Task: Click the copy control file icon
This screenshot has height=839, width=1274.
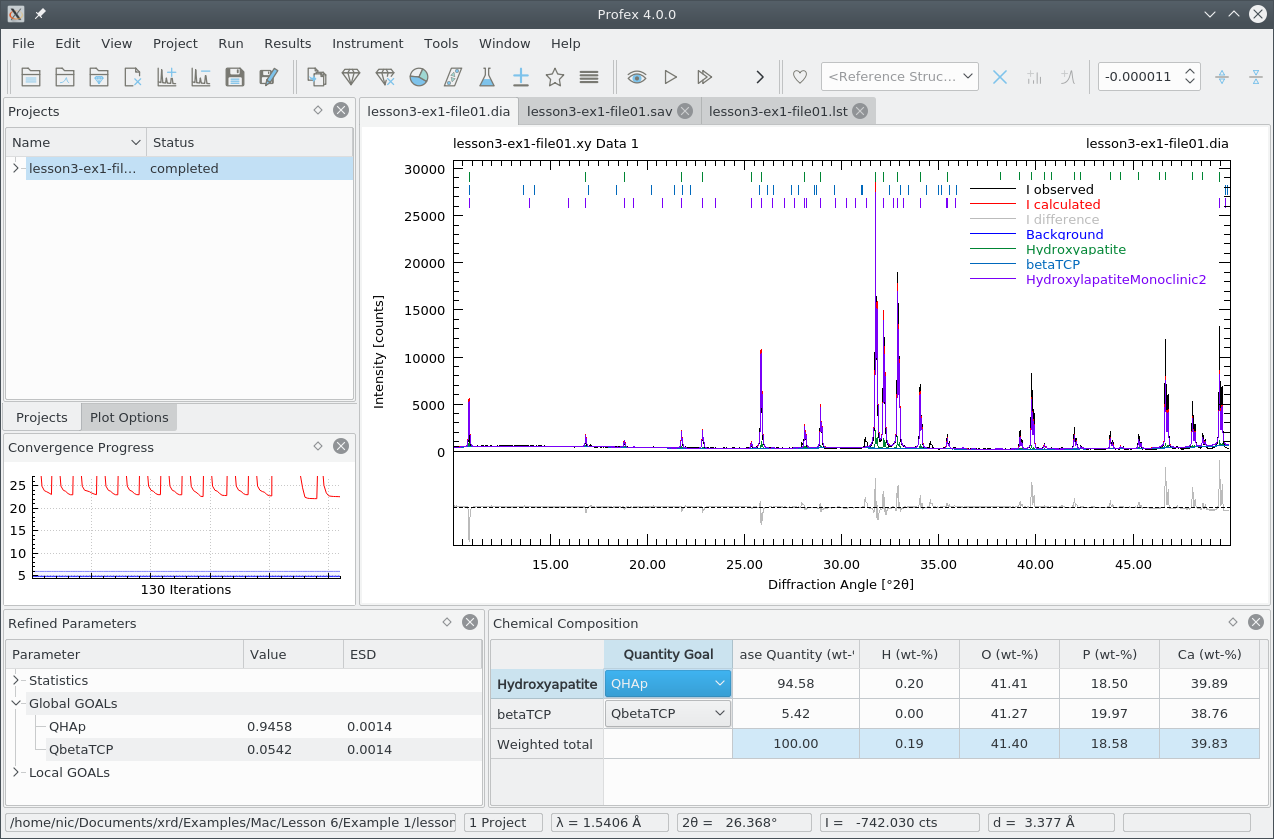Action: pyautogui.click(x=317, y=77)
